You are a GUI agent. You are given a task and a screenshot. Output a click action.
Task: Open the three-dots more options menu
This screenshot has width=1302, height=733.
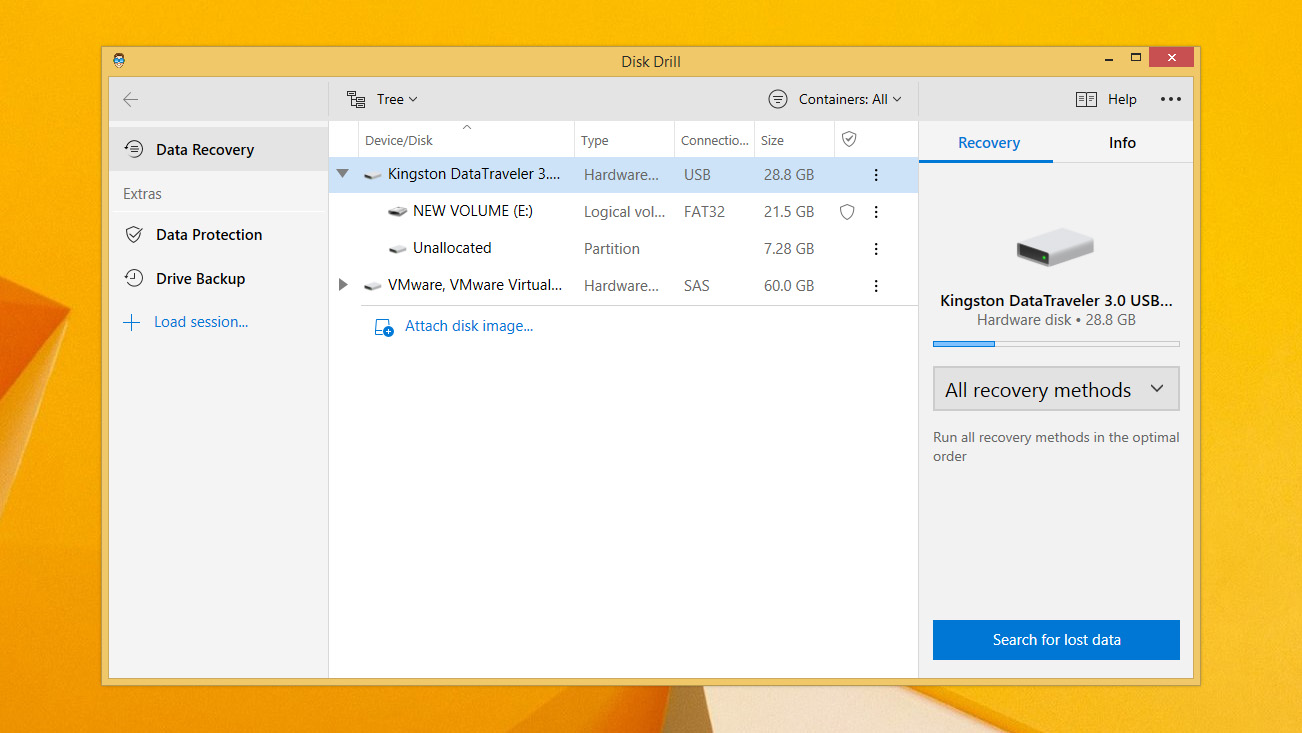point(1170,99)
